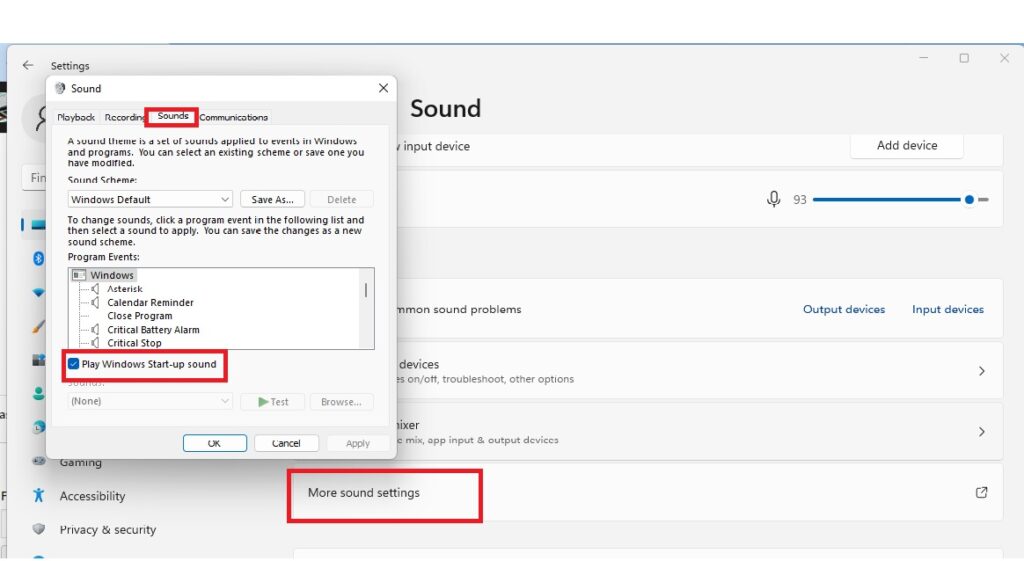
Task: Click the speaker icon next to Asterisk
Action: coord(95,289)
